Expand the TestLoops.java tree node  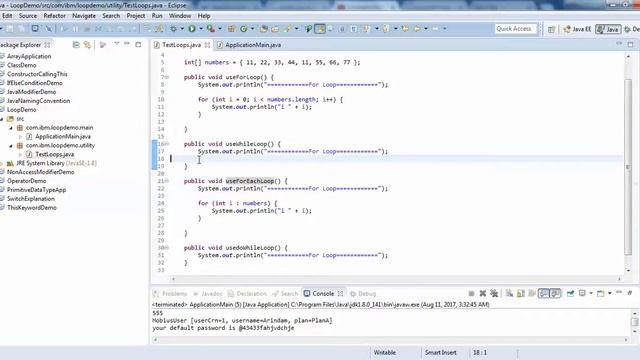pyautogui.click(x=20, y=155)
